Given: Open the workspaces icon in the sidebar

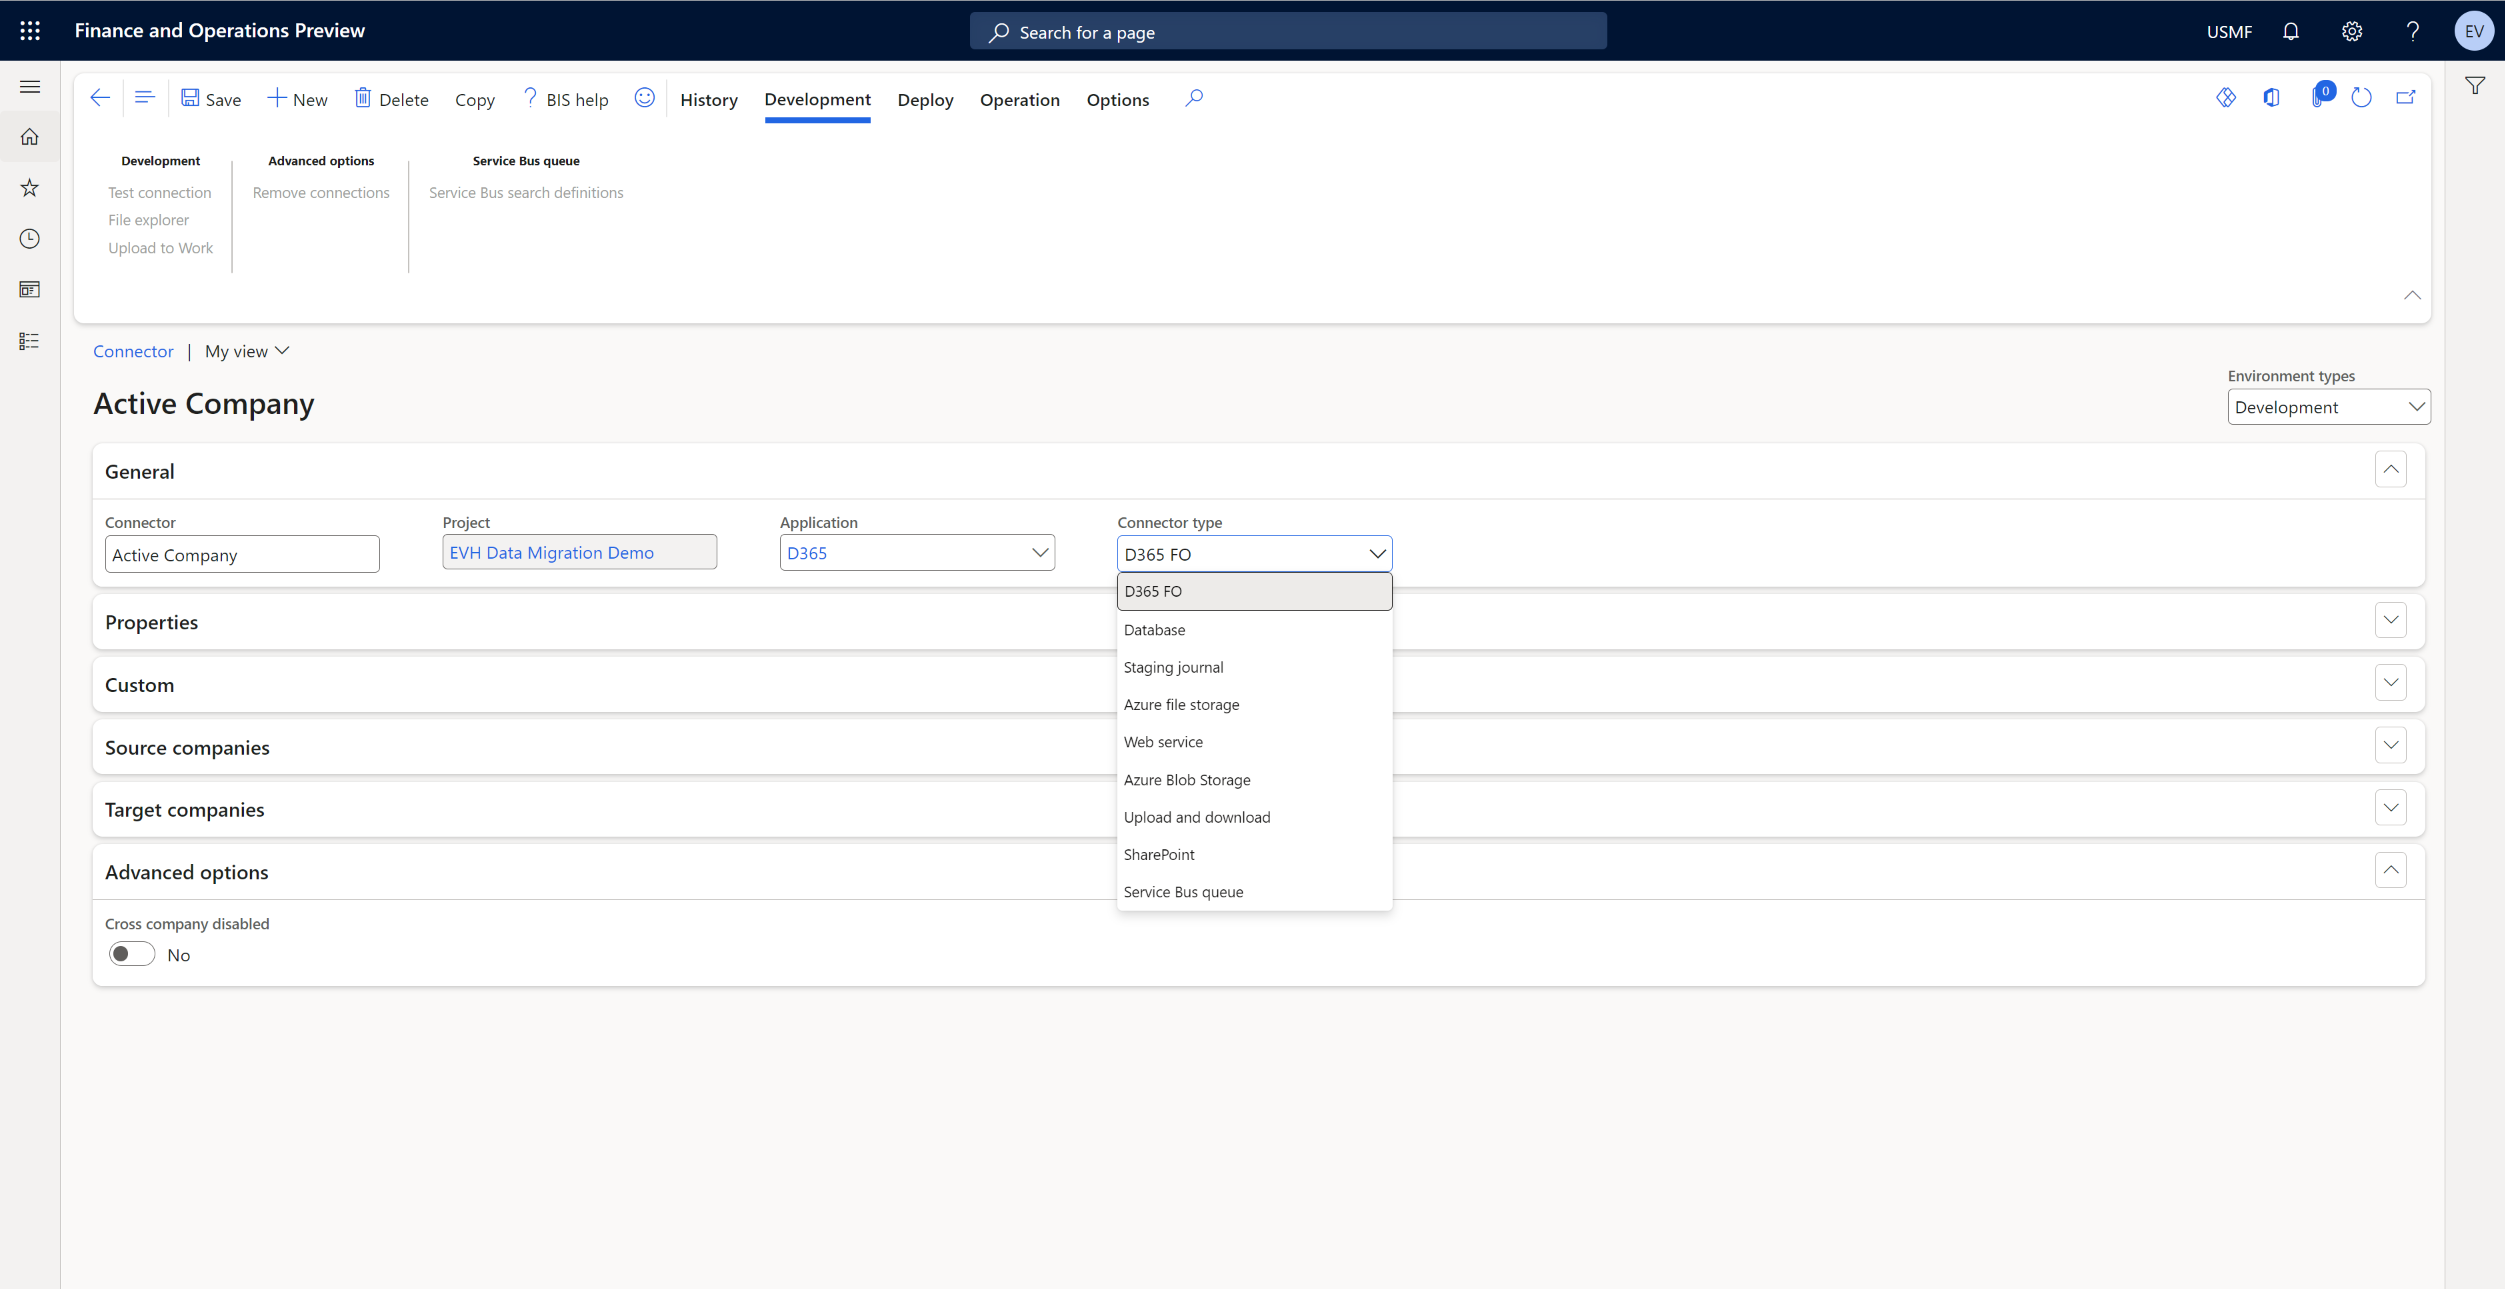Looking at the screenshot, I should pos(30,289).
